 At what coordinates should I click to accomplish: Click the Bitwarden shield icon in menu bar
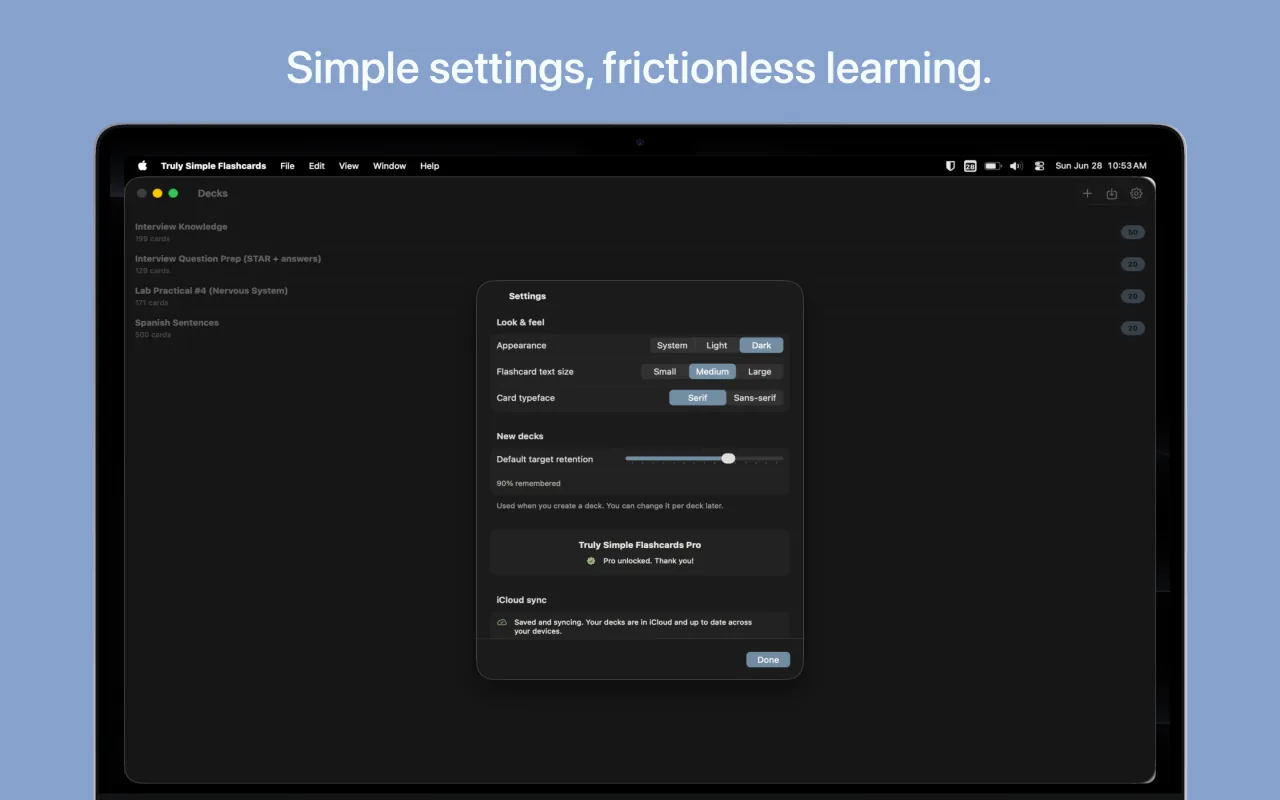(950, 166)
